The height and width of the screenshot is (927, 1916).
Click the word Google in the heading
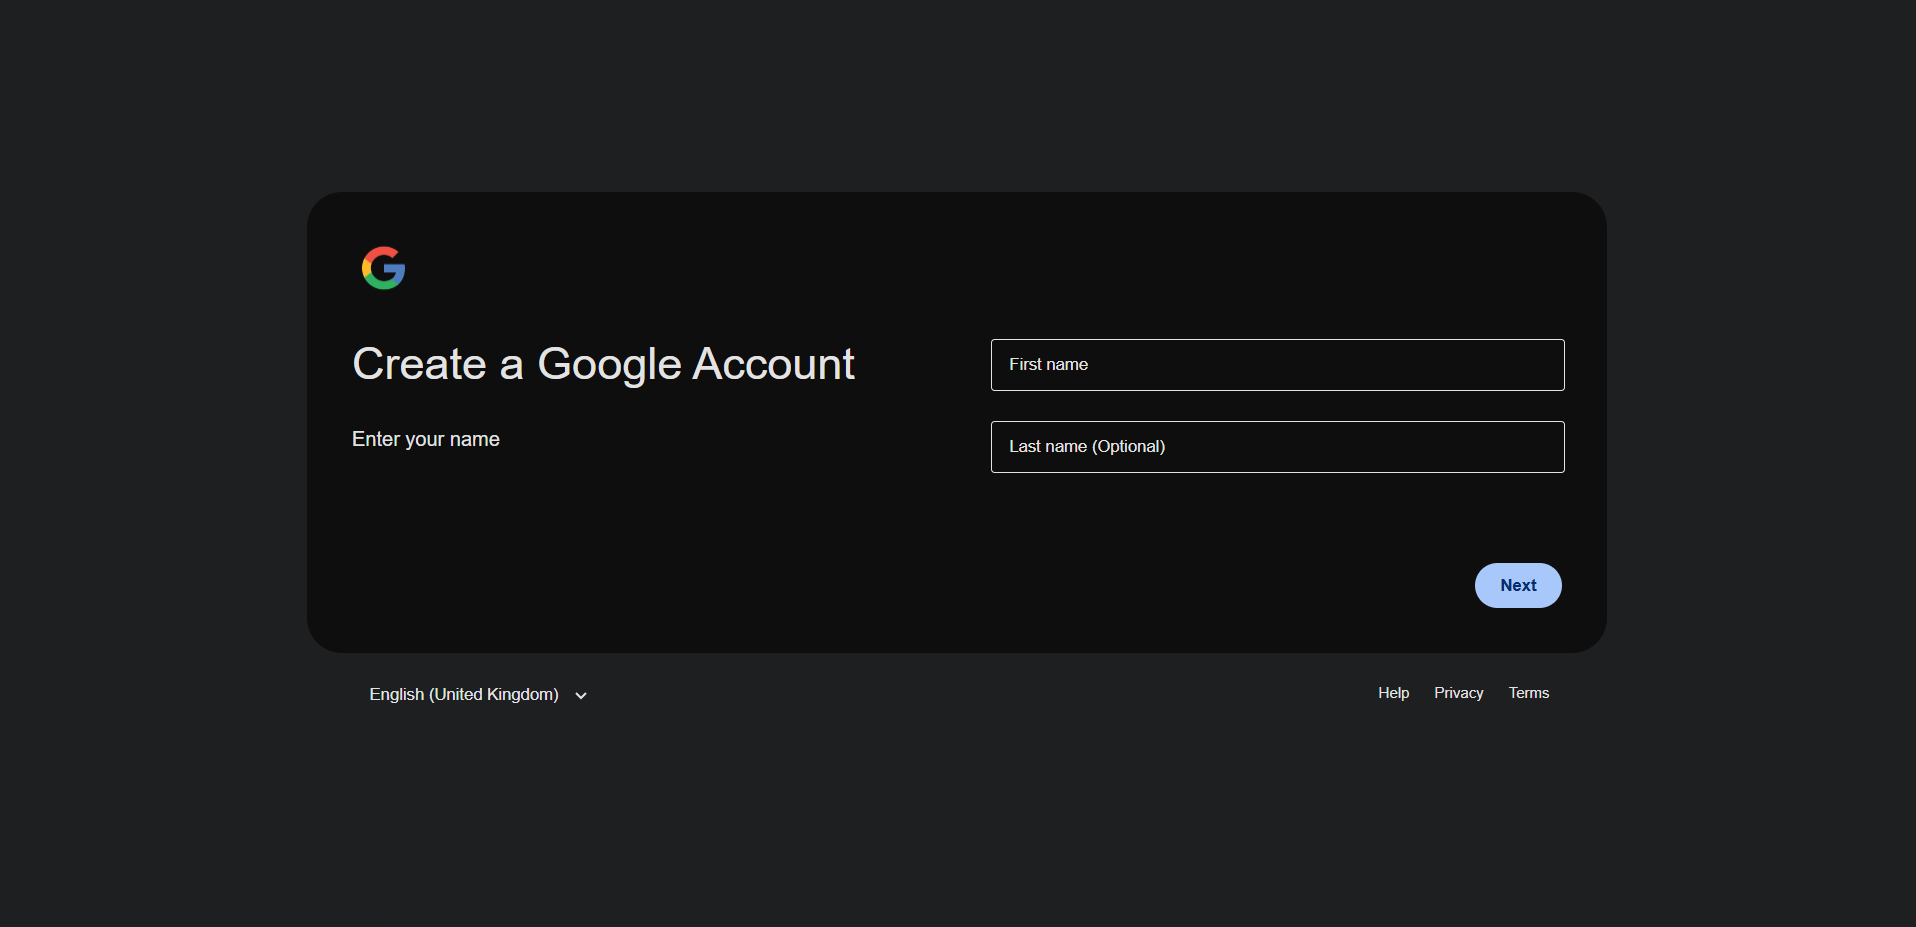[x=609, y=365]
